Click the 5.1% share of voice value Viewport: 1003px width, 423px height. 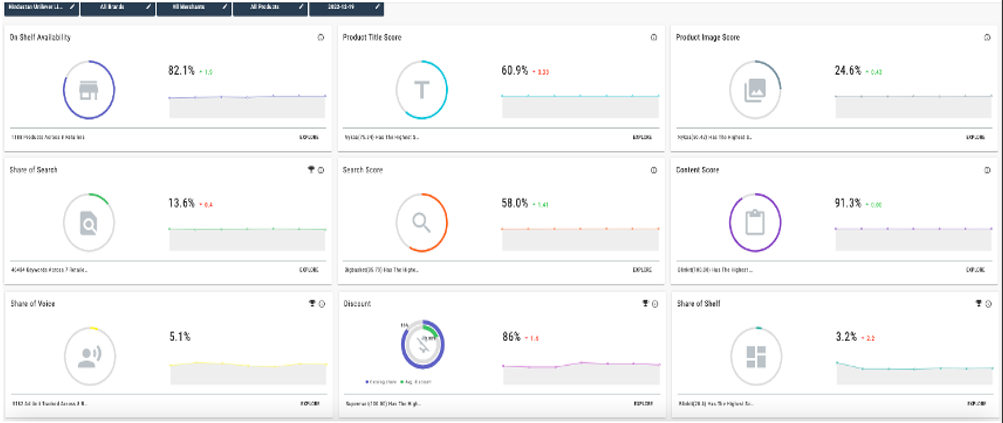(x=179, y=337)
